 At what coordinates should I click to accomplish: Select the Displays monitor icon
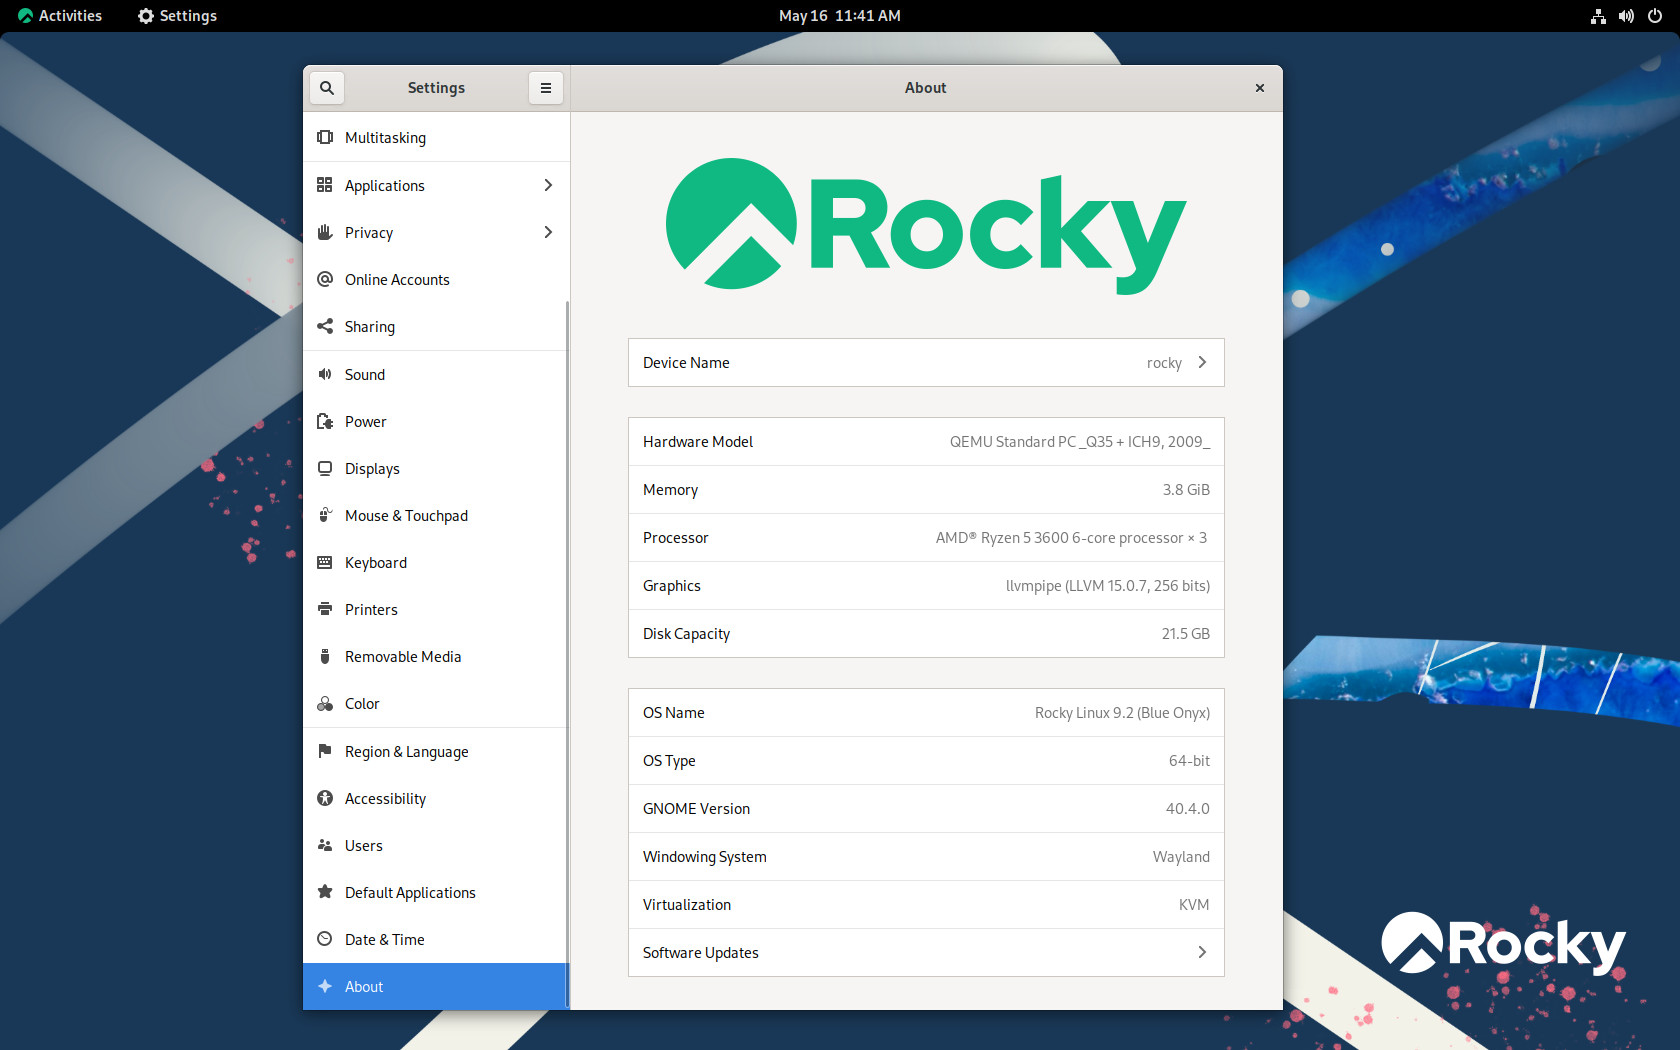[324, 468]
